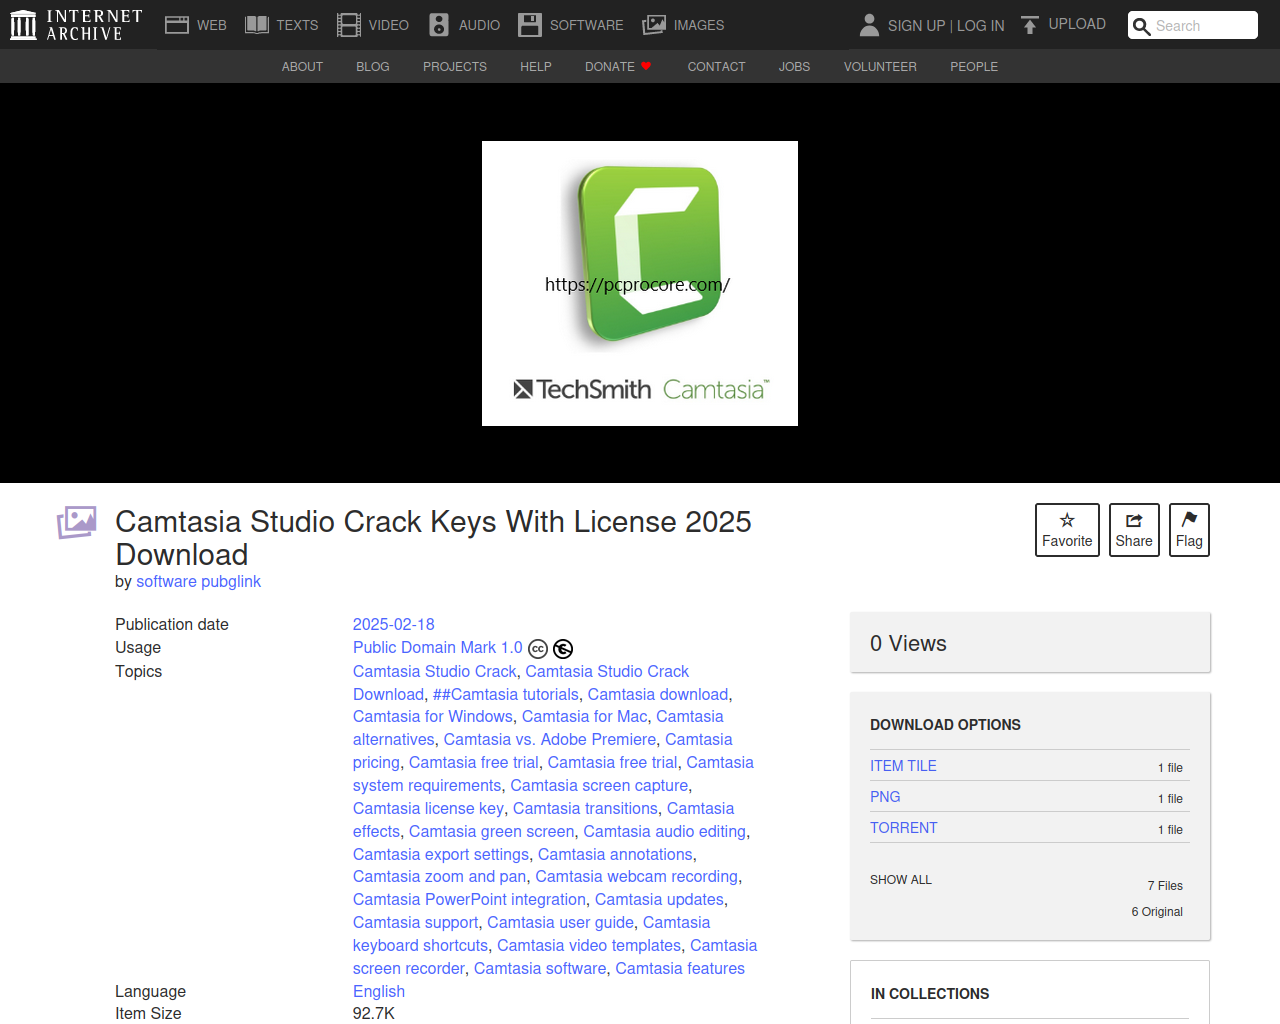Download the TORRENT file
Image resolution: width=1280 pixels, height=1024 pixels.
[904, 828]
